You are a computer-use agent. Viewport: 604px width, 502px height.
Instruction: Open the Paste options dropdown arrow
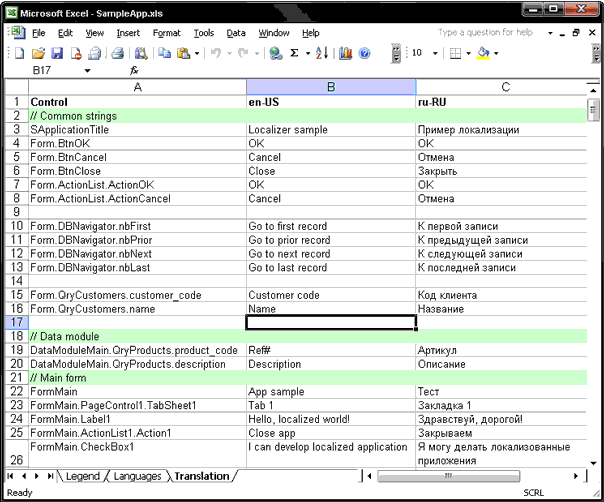197,53
